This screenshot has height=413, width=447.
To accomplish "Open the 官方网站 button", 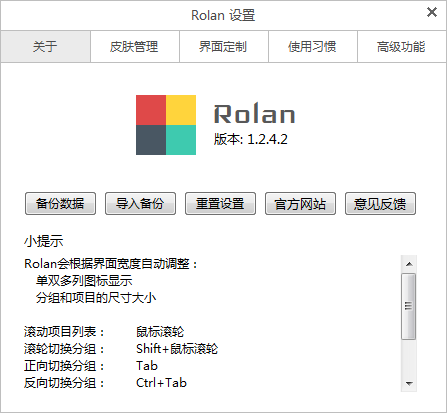I will [300, 203].
